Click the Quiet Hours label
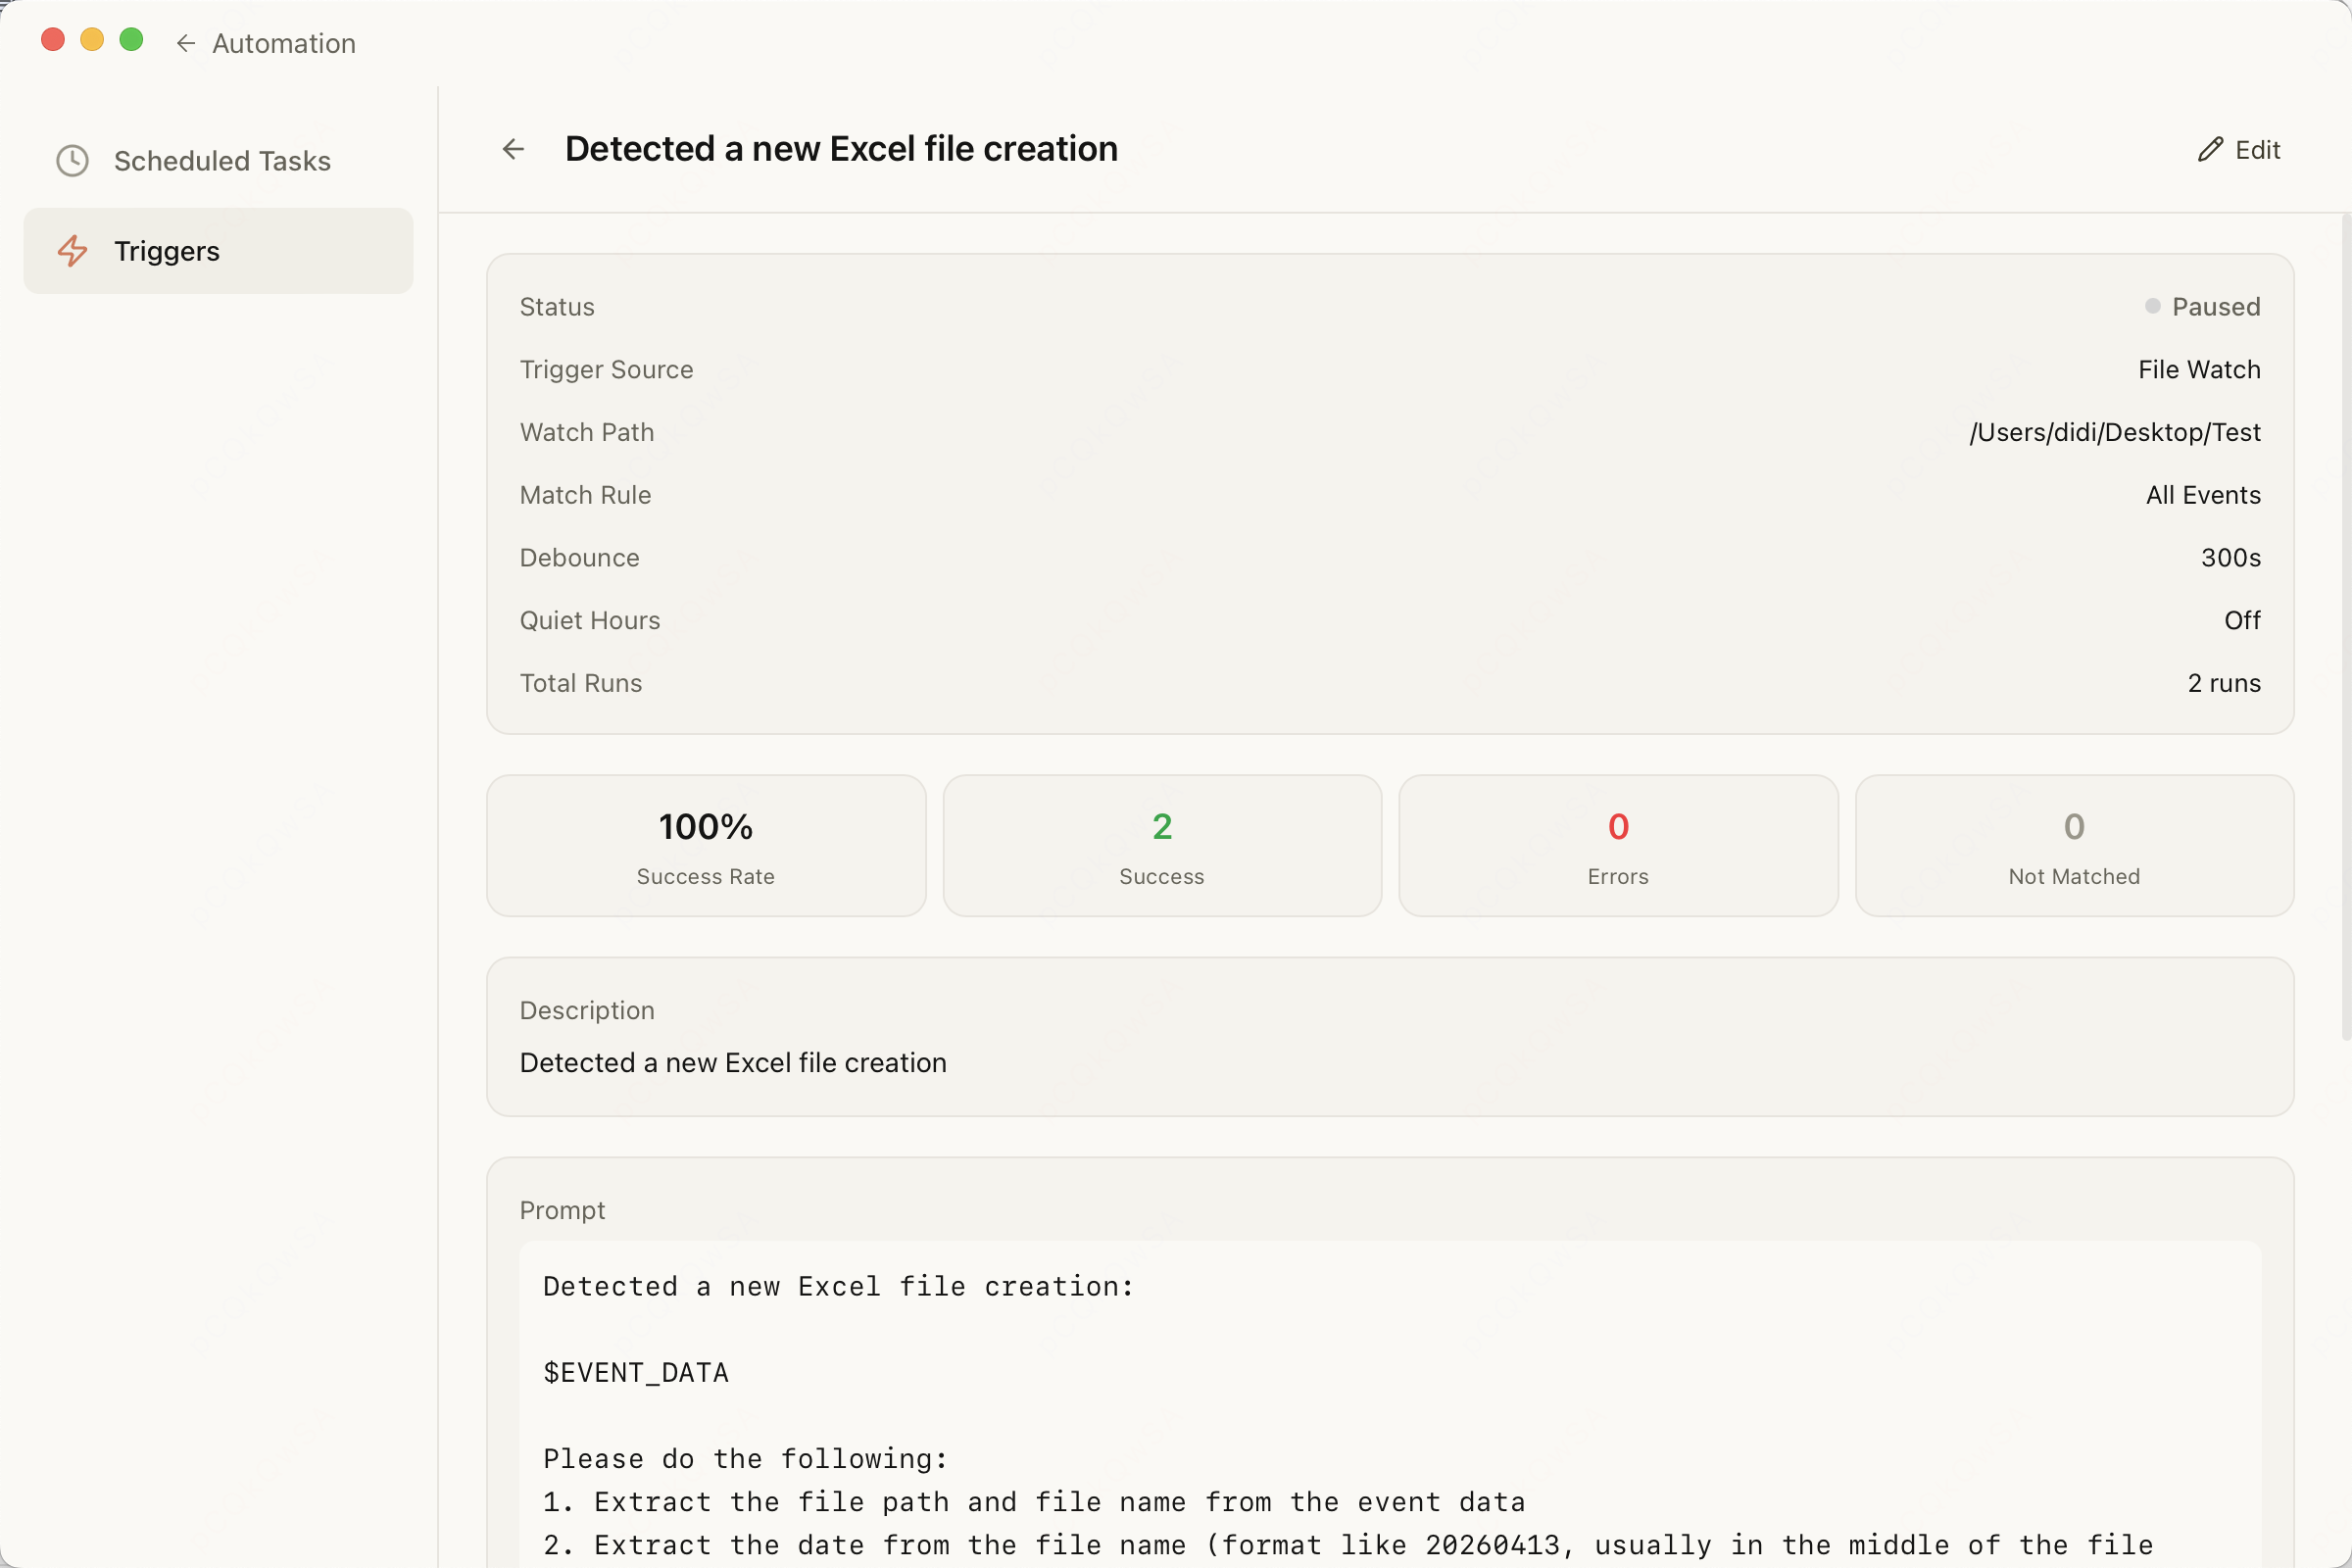Image resolution: width=2352 pixels, height=1568 pixels. [x=590, y=620]
